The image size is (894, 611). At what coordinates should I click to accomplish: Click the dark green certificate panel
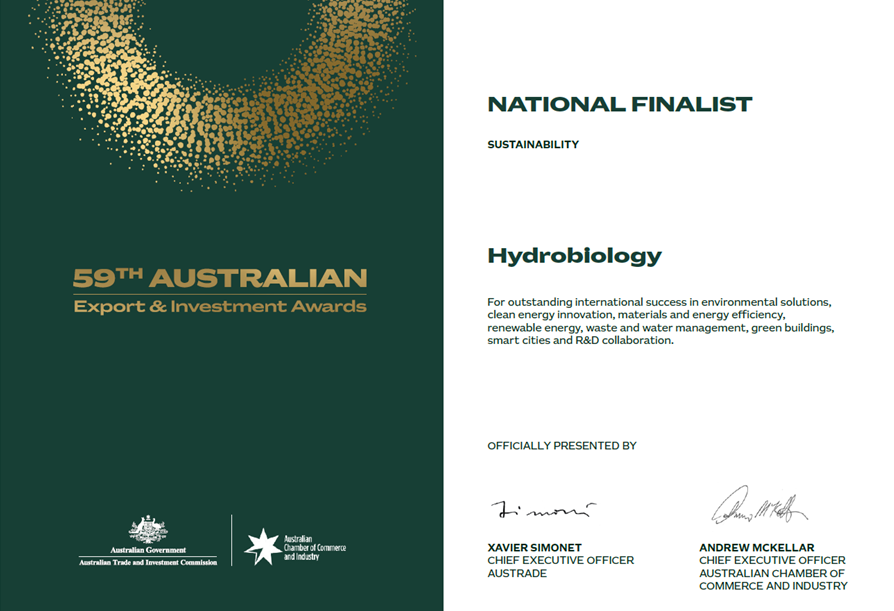pos(220,420)
